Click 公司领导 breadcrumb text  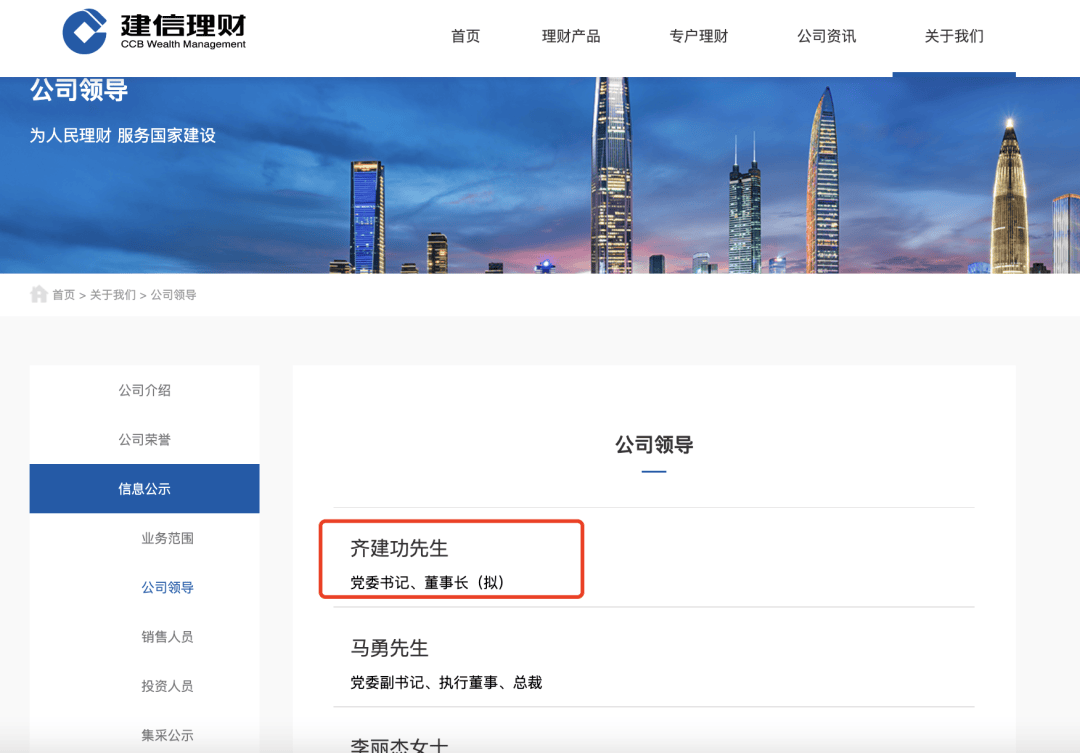174,295
